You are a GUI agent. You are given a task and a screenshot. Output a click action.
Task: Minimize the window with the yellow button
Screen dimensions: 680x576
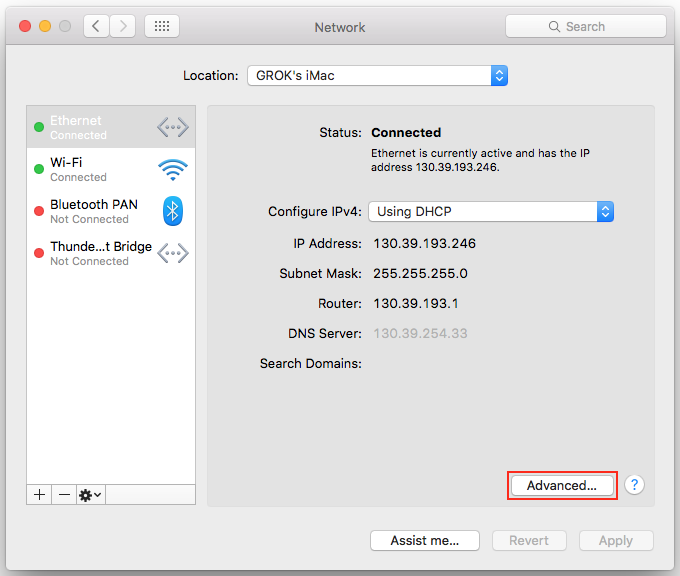pyautogui.click(x=45, y=26)
